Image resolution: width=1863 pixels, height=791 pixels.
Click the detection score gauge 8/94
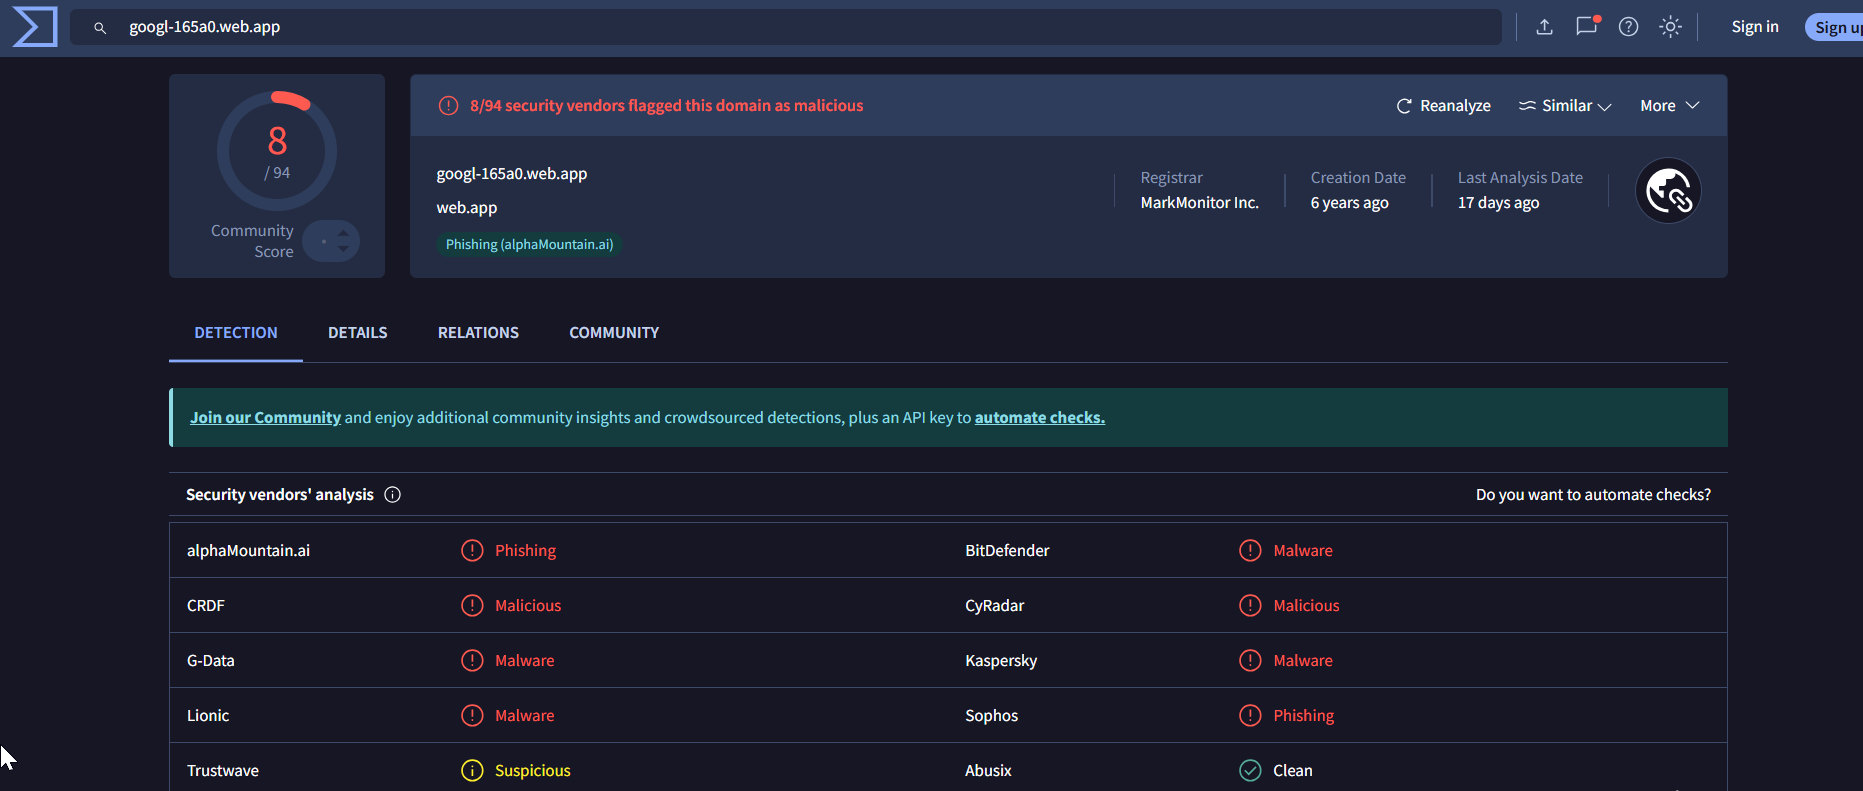pyautogui.click(x=277, y=151)
